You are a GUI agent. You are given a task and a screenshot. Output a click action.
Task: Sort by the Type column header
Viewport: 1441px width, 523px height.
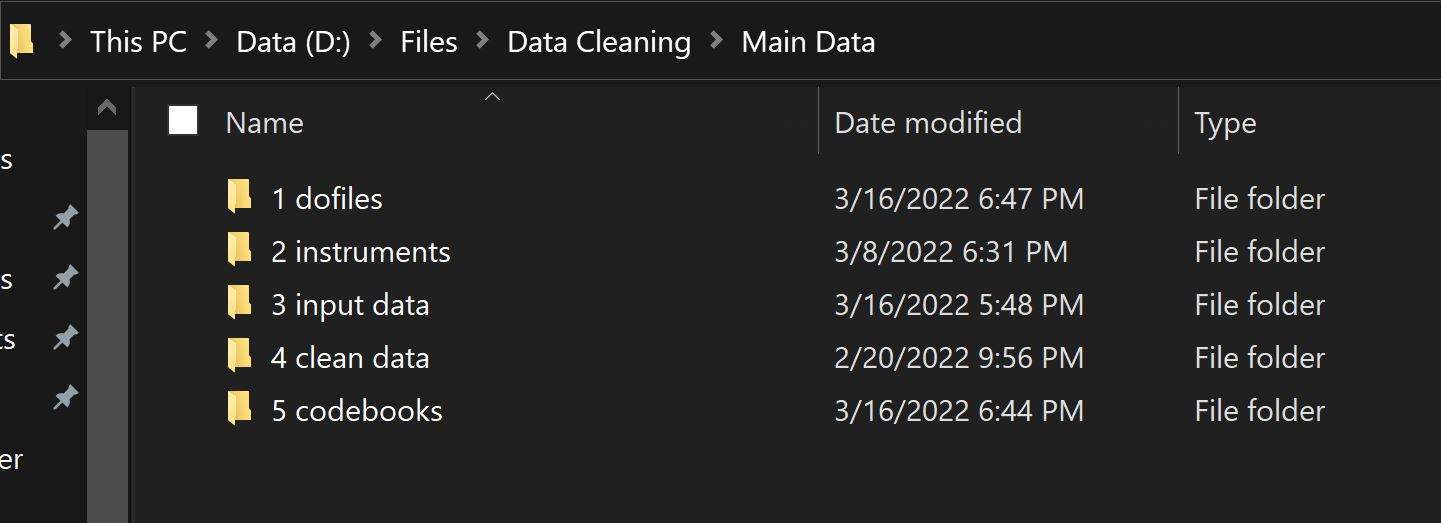click(x=1225, y=123)
